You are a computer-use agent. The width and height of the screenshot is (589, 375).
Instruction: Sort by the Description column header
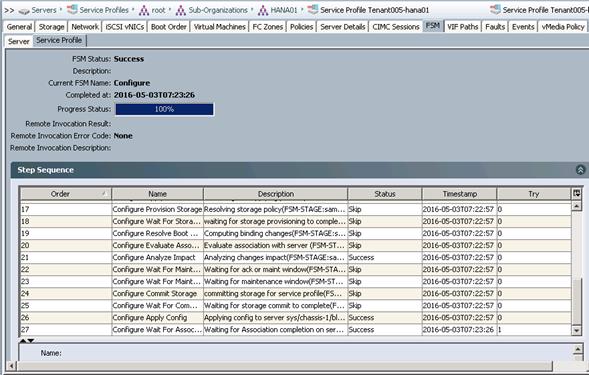point(275,194)
